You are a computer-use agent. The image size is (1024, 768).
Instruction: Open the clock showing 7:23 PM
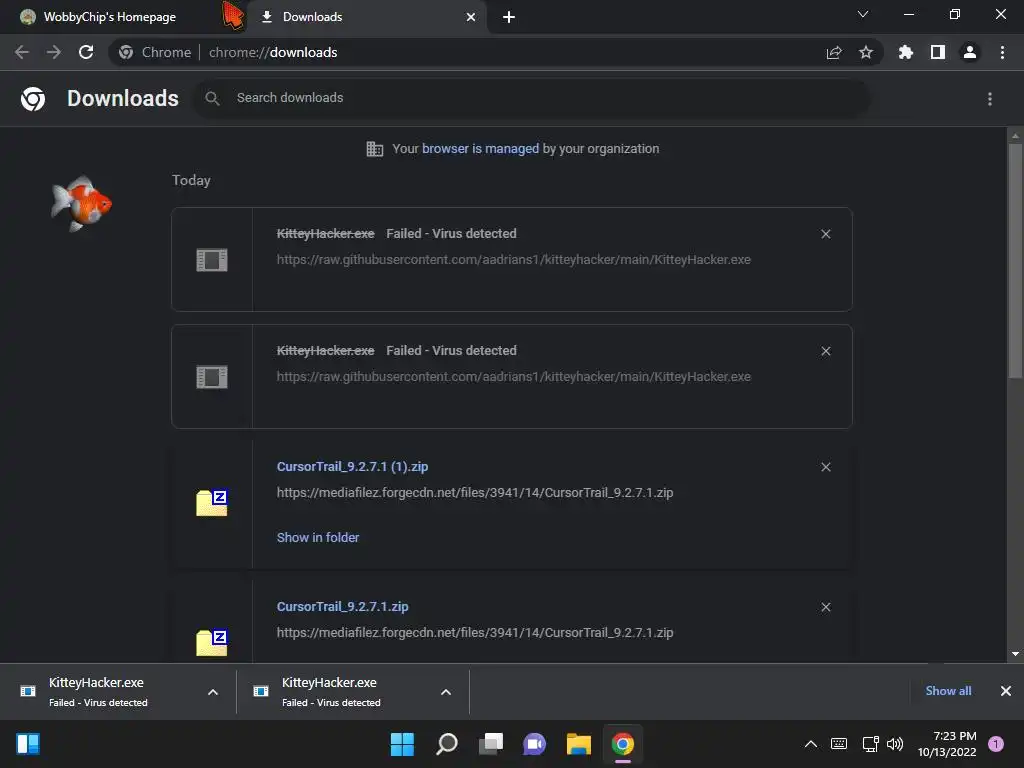(947, 744)
